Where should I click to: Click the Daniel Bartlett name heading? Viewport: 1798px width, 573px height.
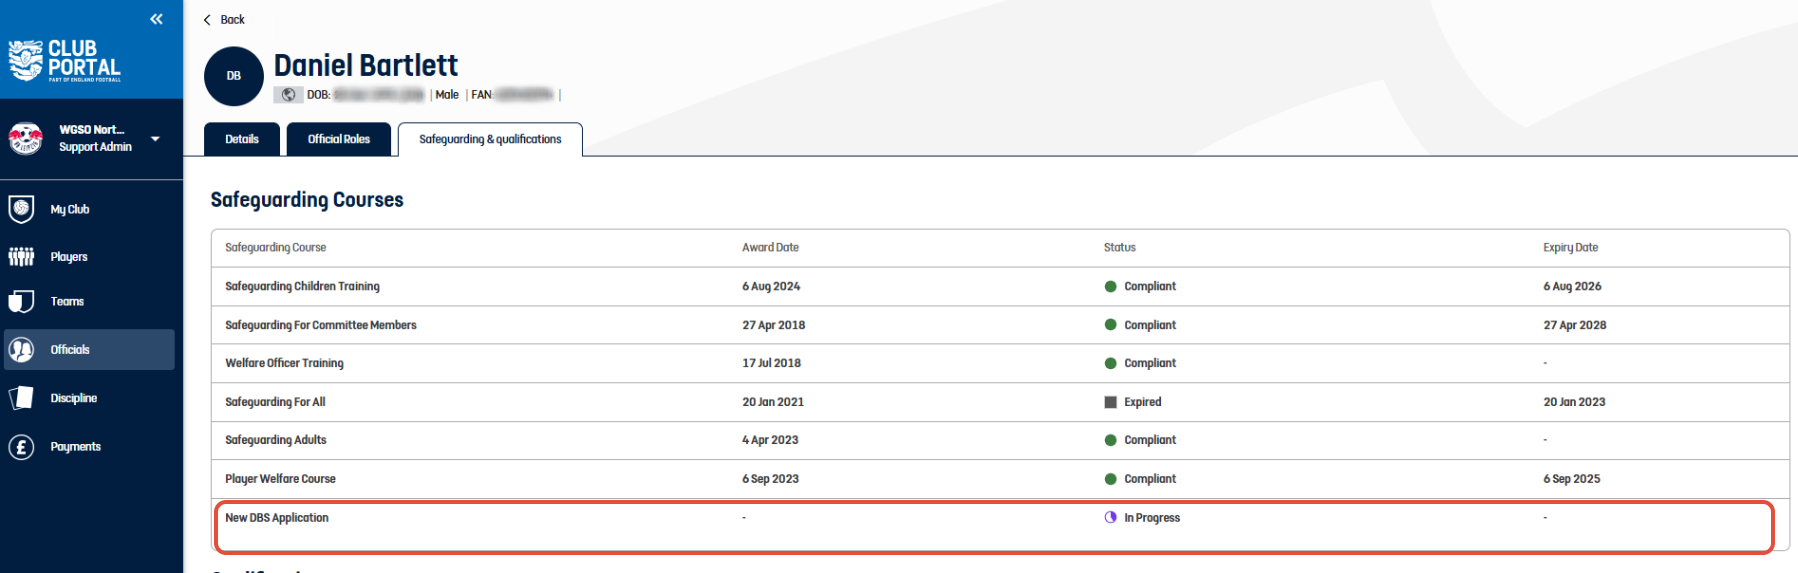[x=366, y=66]
